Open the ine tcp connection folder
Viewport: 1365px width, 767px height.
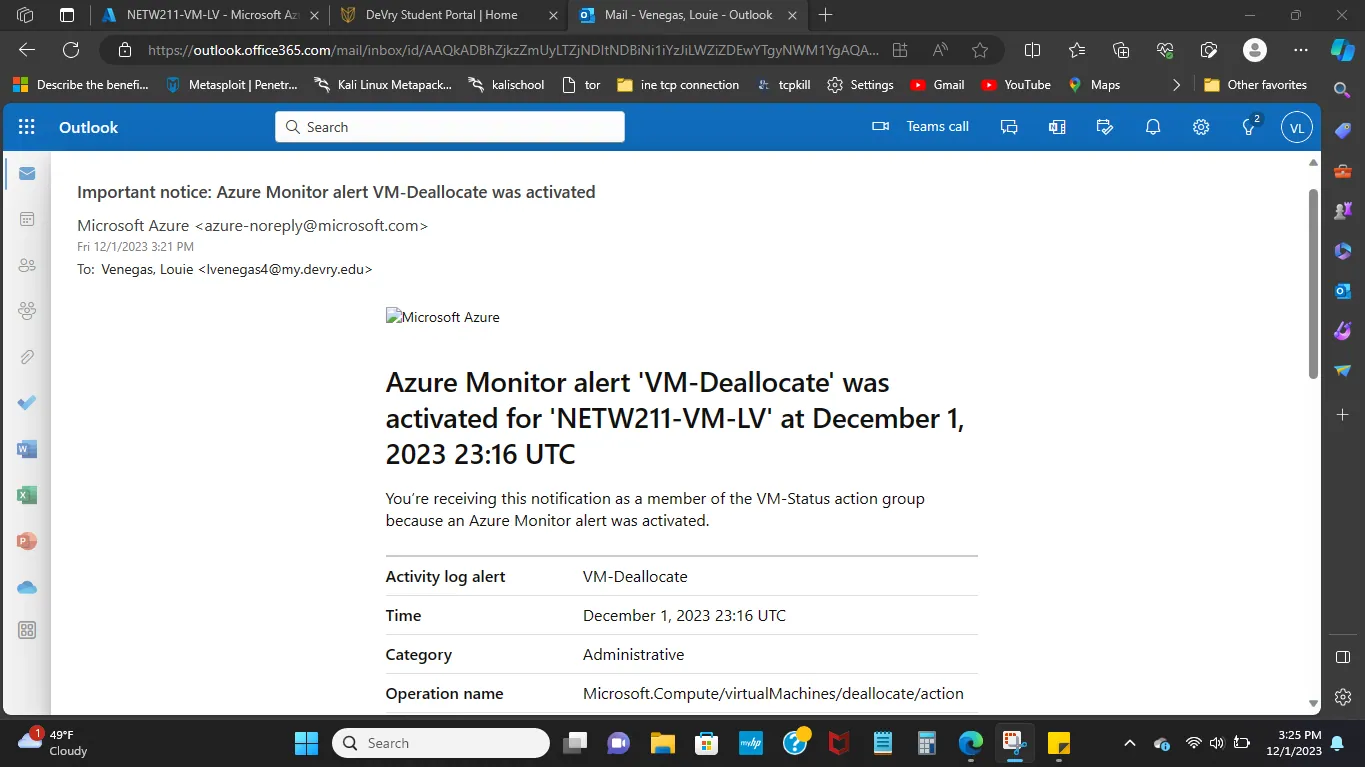tap(678, 85)
